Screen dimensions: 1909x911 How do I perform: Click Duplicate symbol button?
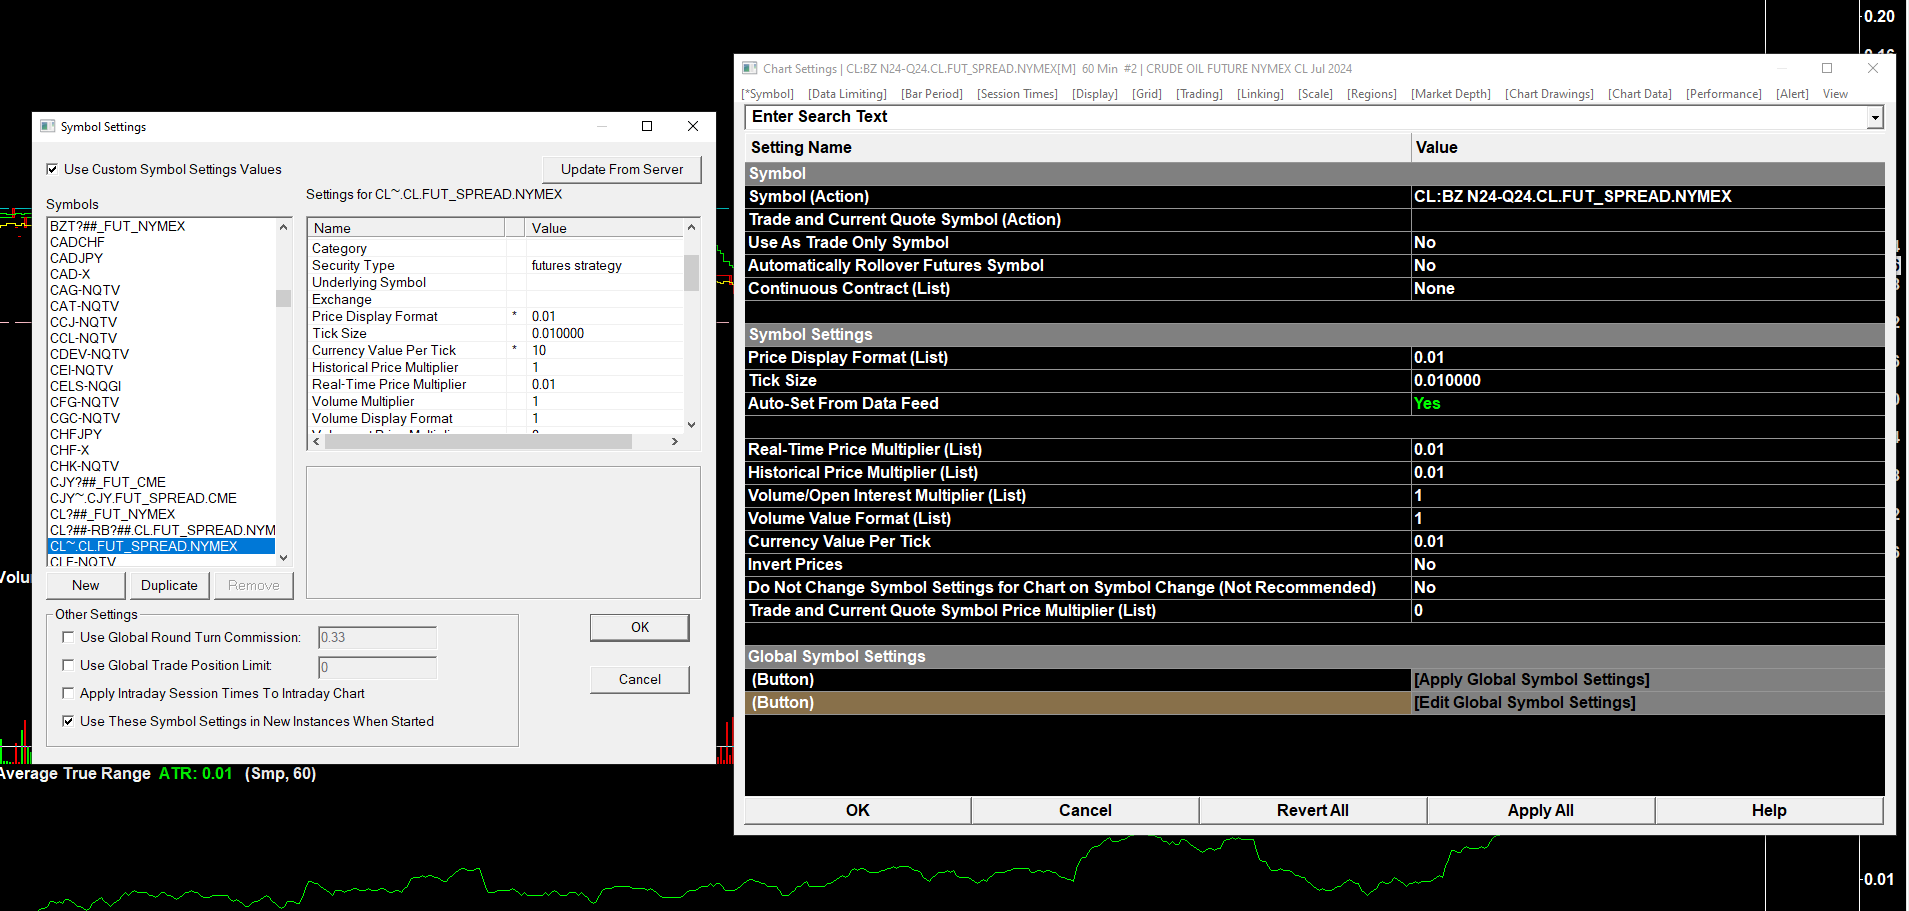[x=169, y=585]
